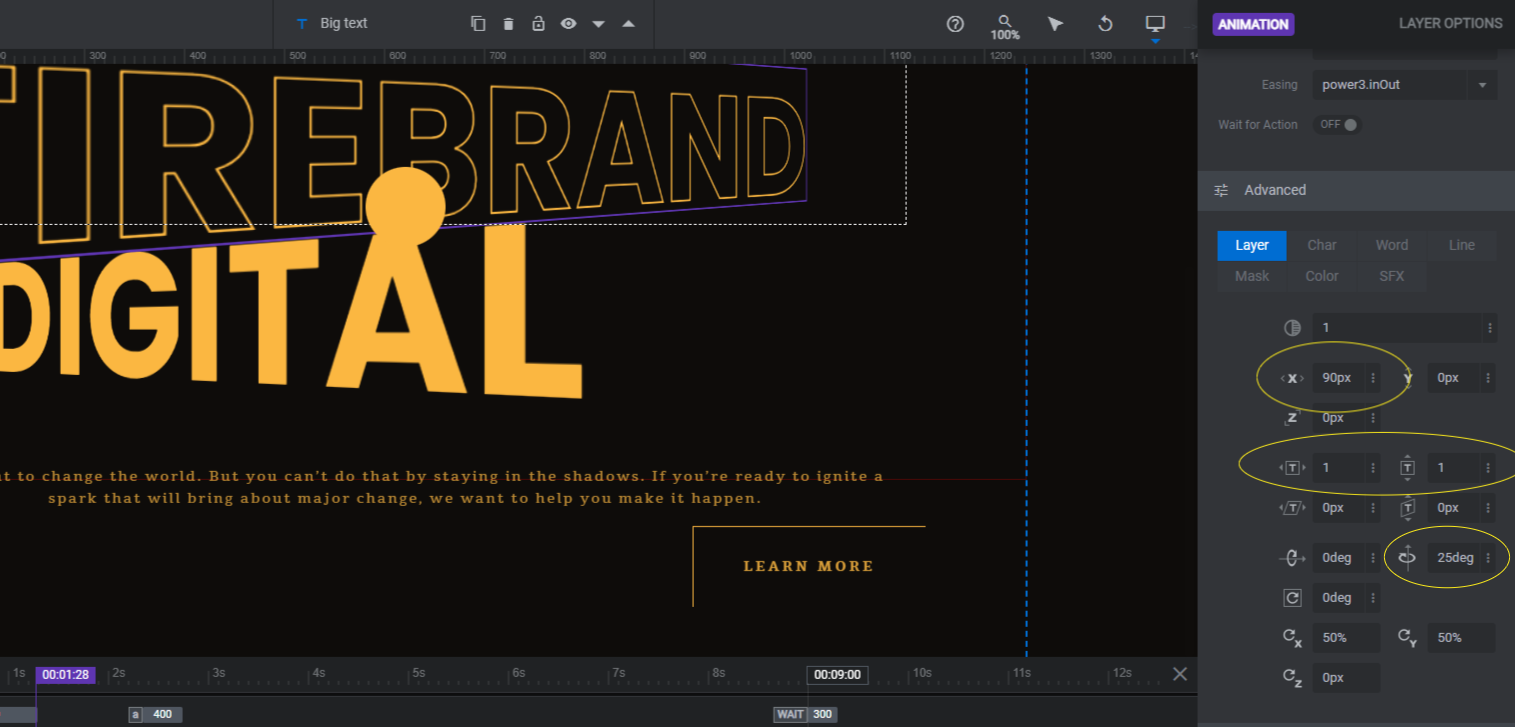Click the LEARN MORE button on canvas
1515x727 pixels.
809,566
